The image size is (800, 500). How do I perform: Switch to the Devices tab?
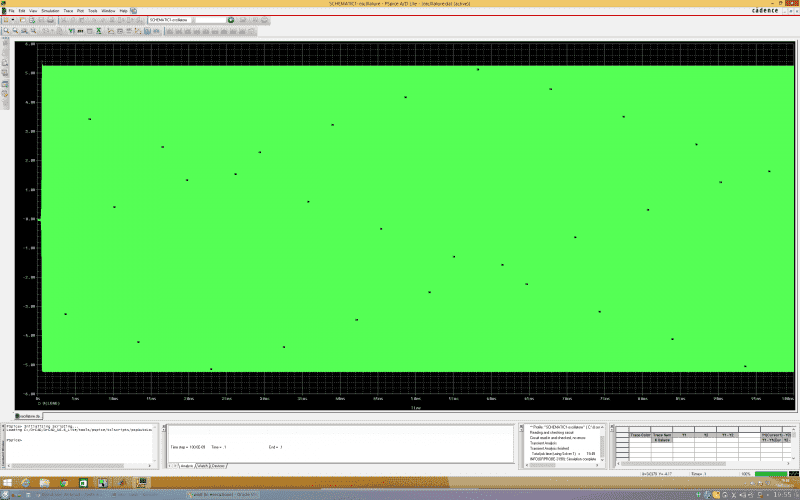pos(219,465)
